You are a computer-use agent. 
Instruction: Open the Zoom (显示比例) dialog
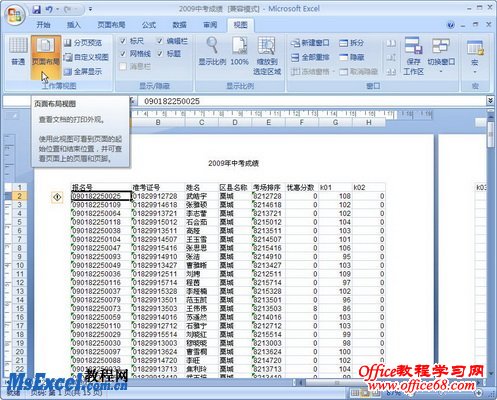click(x=212, y=51)
